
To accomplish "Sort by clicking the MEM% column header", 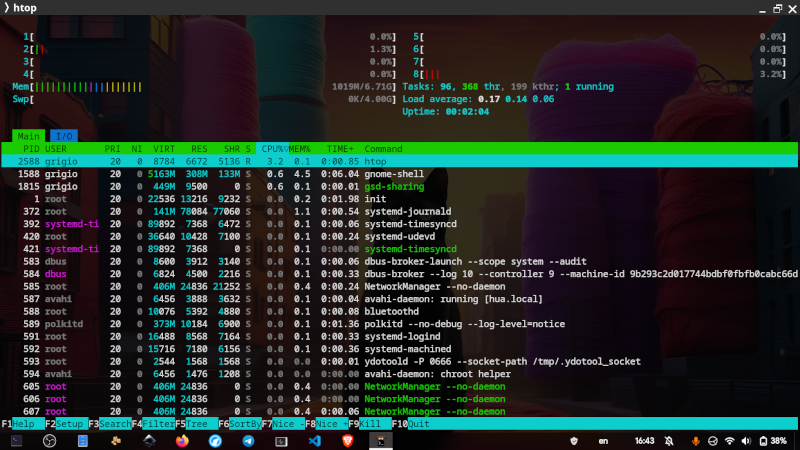I will pyautogui.click(x=301, y=149).
